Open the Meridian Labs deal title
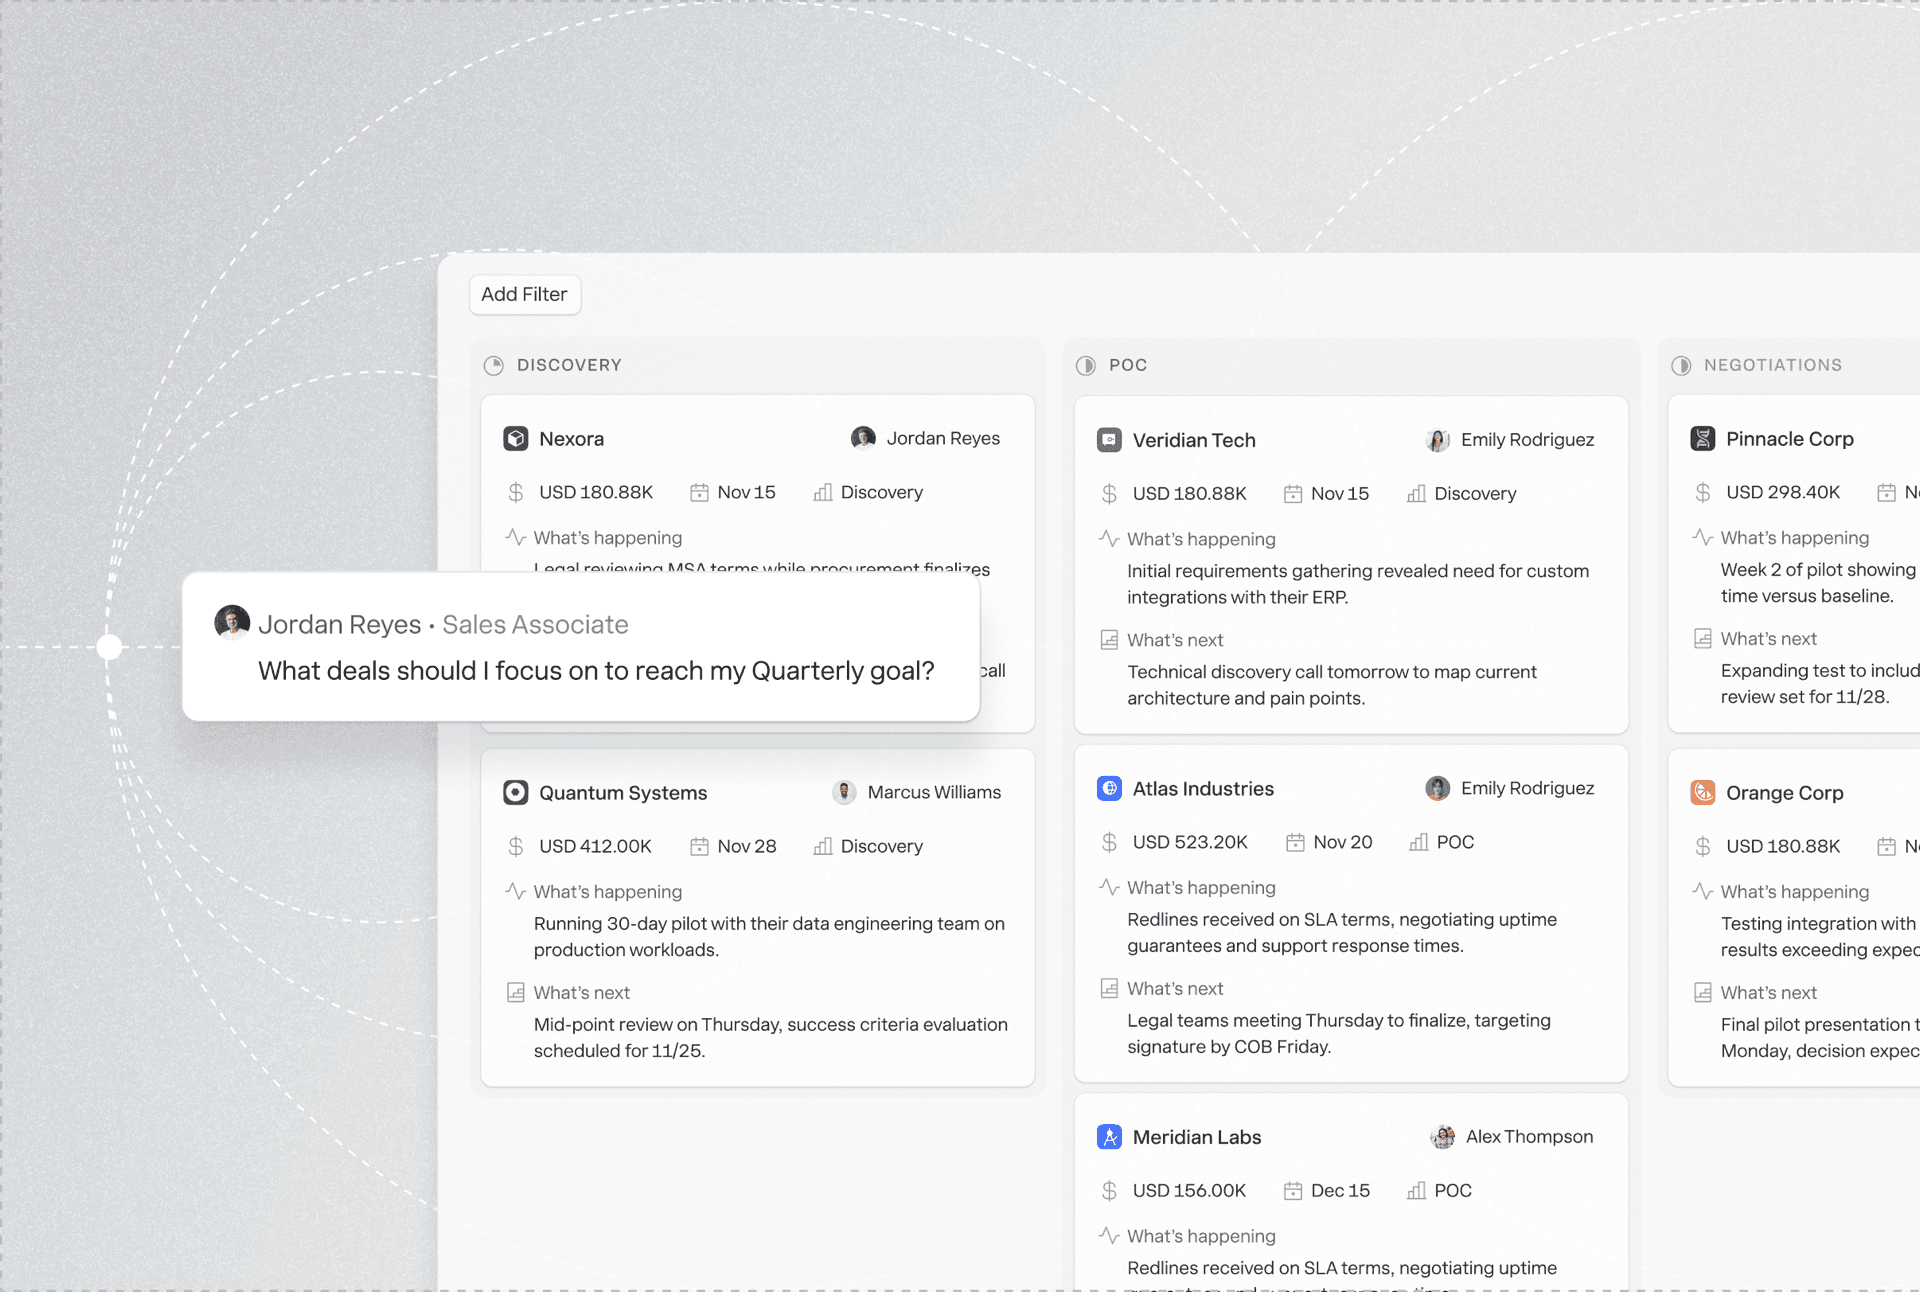This screenshot has height=1292, width=1920. tap(1197, 1137)
